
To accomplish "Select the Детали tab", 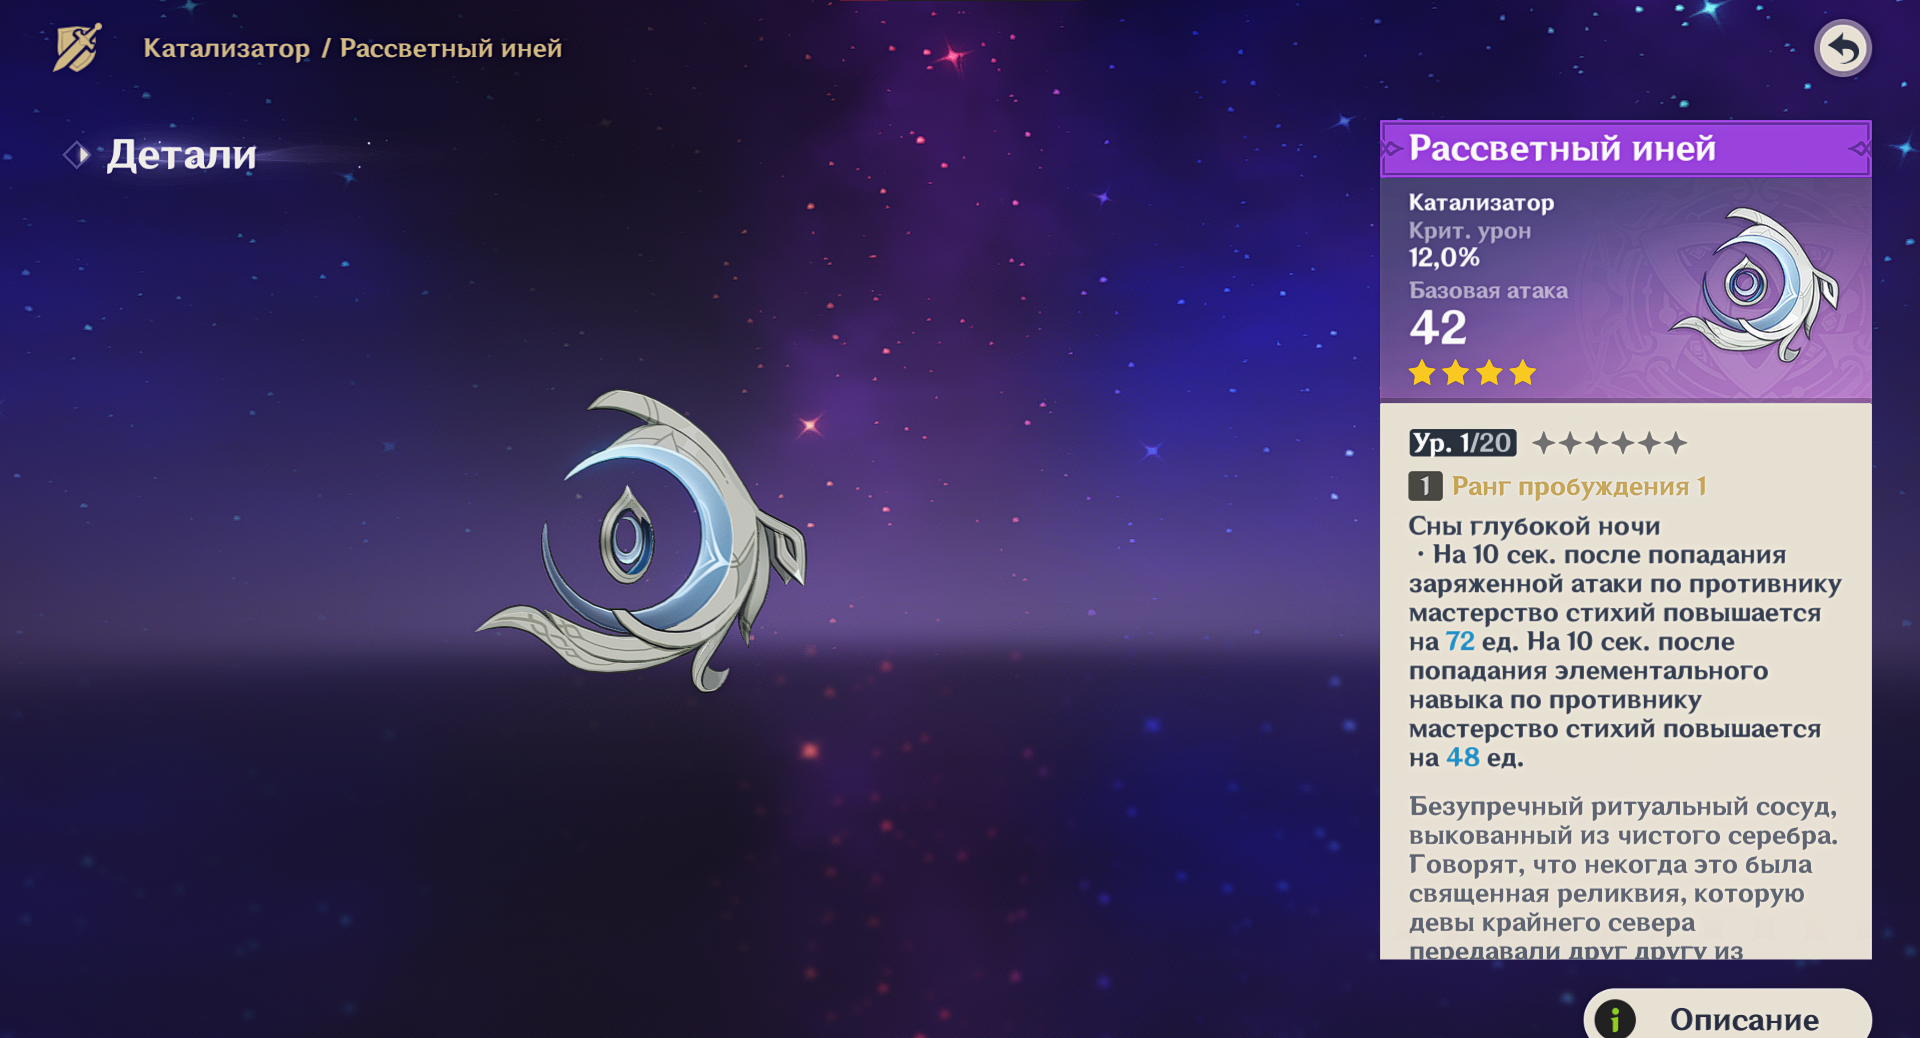I will click(181, 155).
